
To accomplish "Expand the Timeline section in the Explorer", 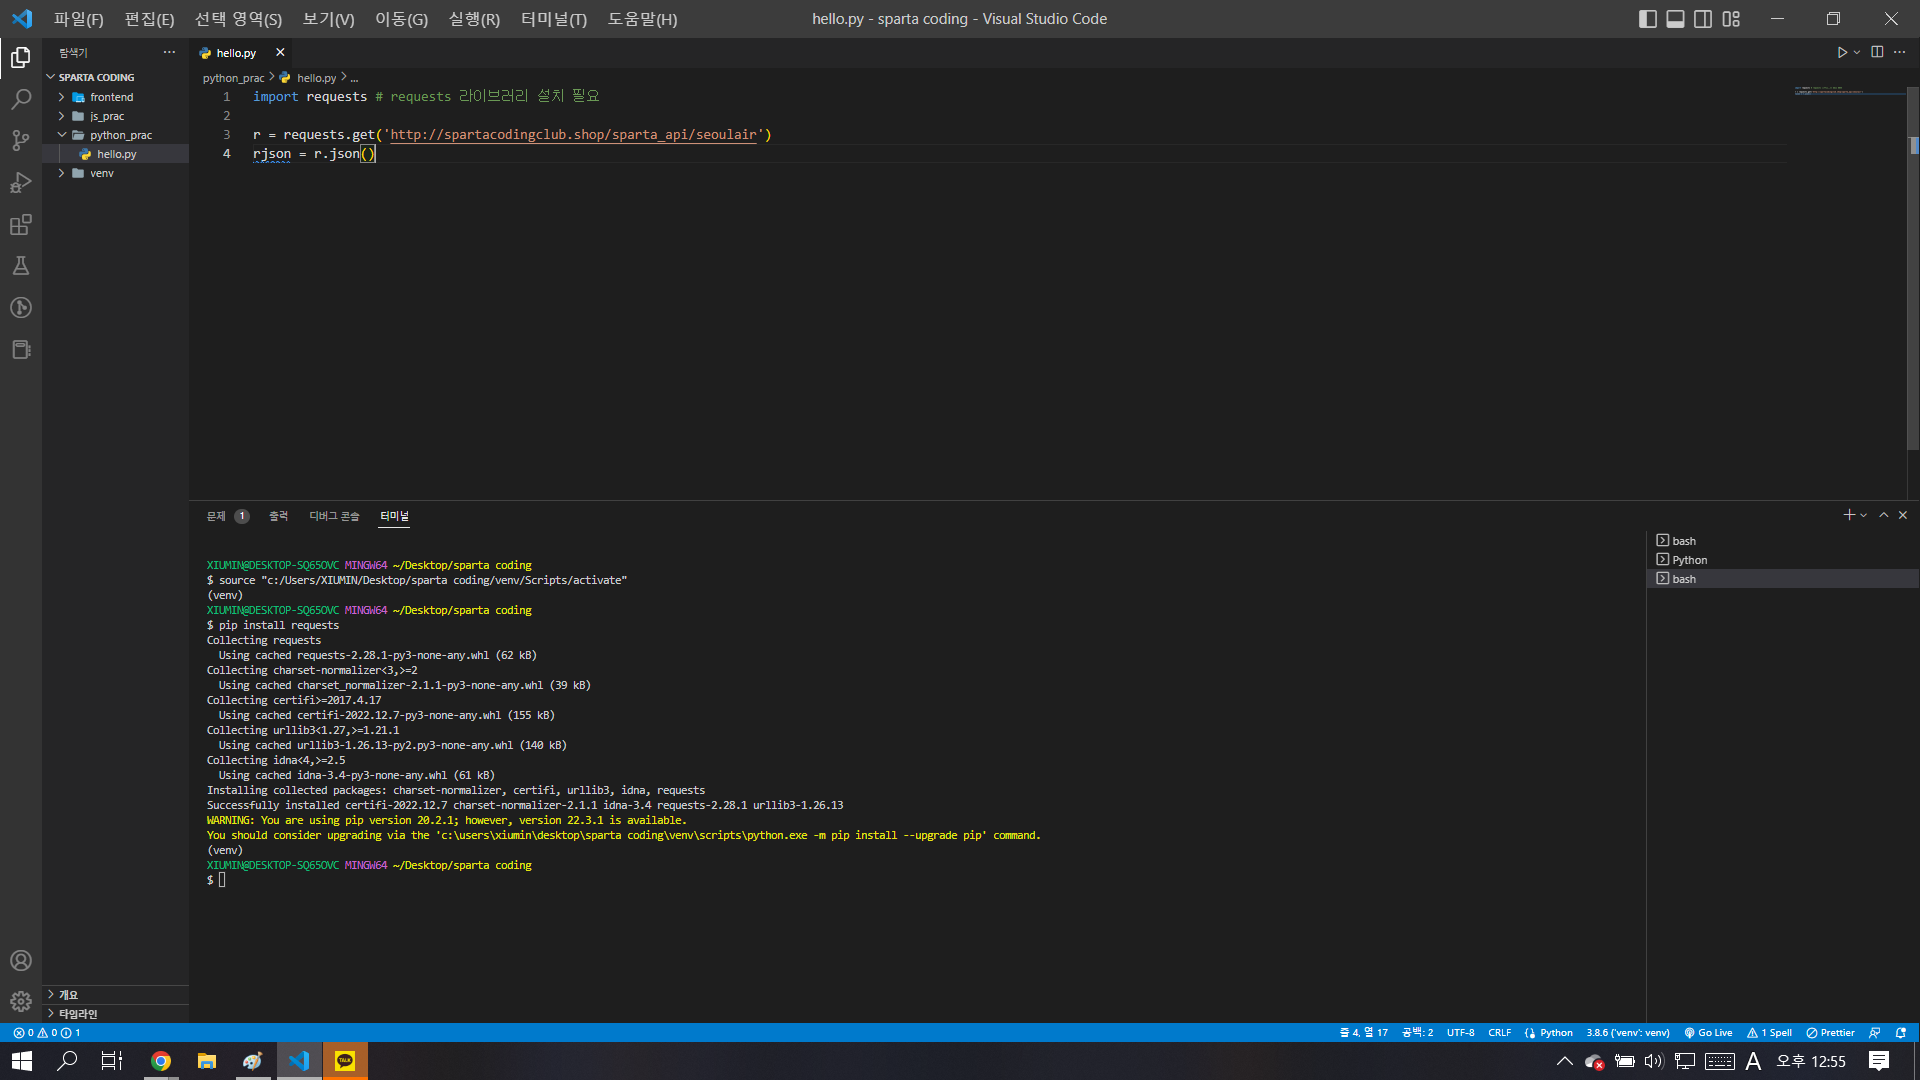I will pos(115,1014).
